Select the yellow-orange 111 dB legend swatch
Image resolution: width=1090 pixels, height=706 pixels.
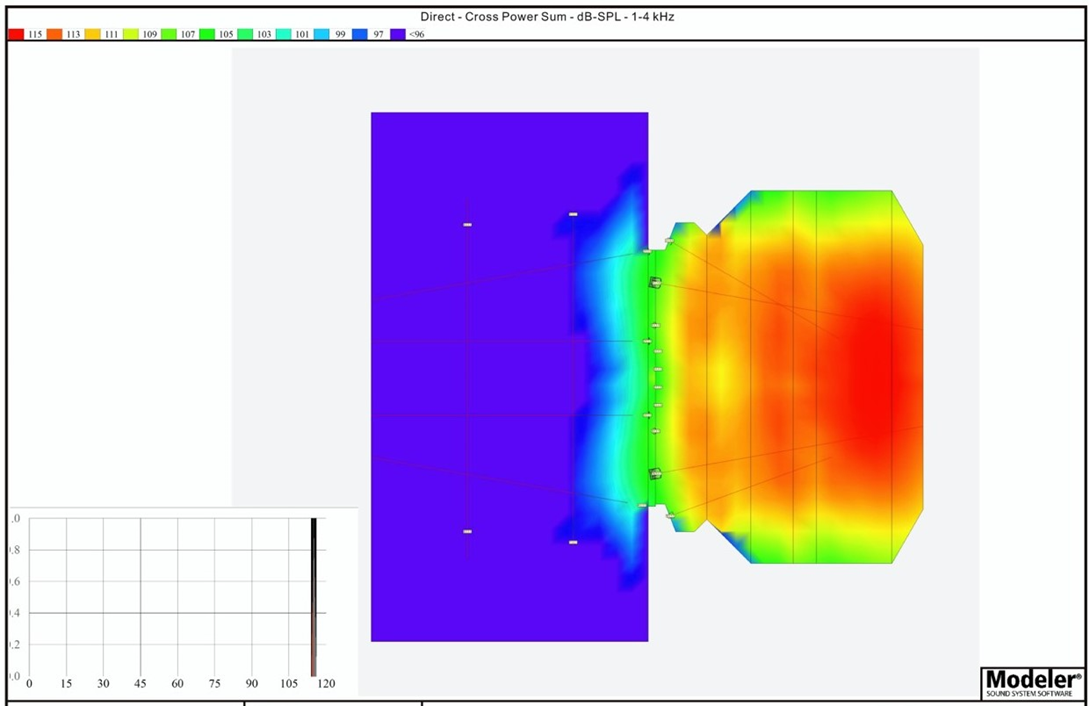coord(92,34)
